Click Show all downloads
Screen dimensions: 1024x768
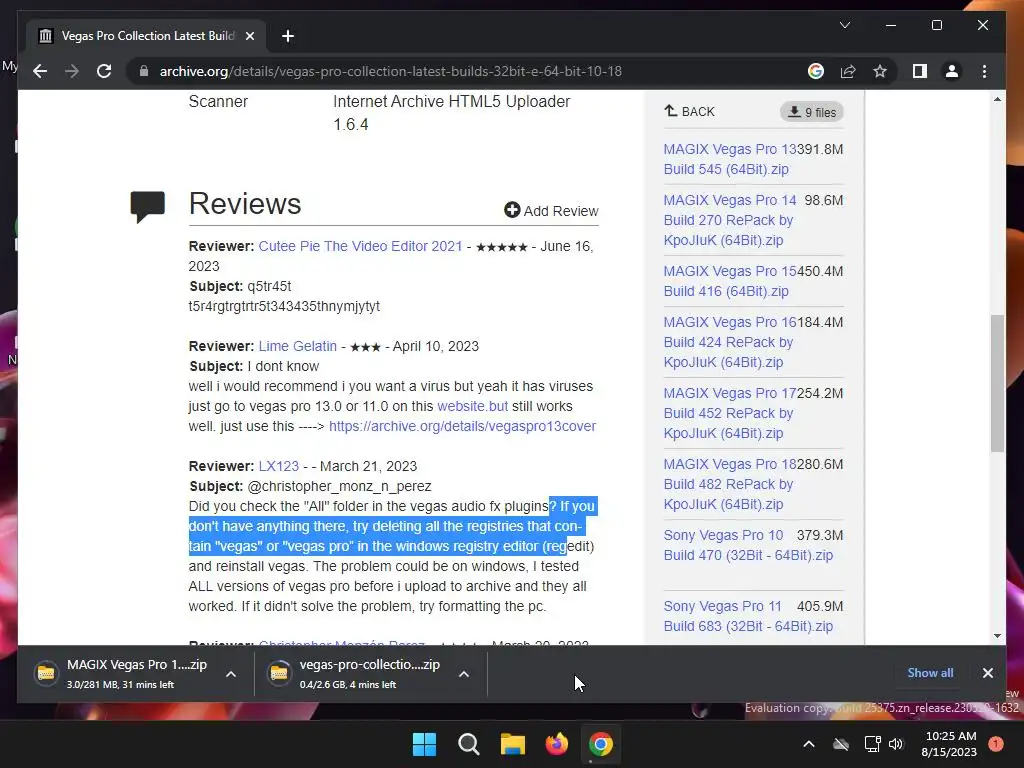coord(930,673)
